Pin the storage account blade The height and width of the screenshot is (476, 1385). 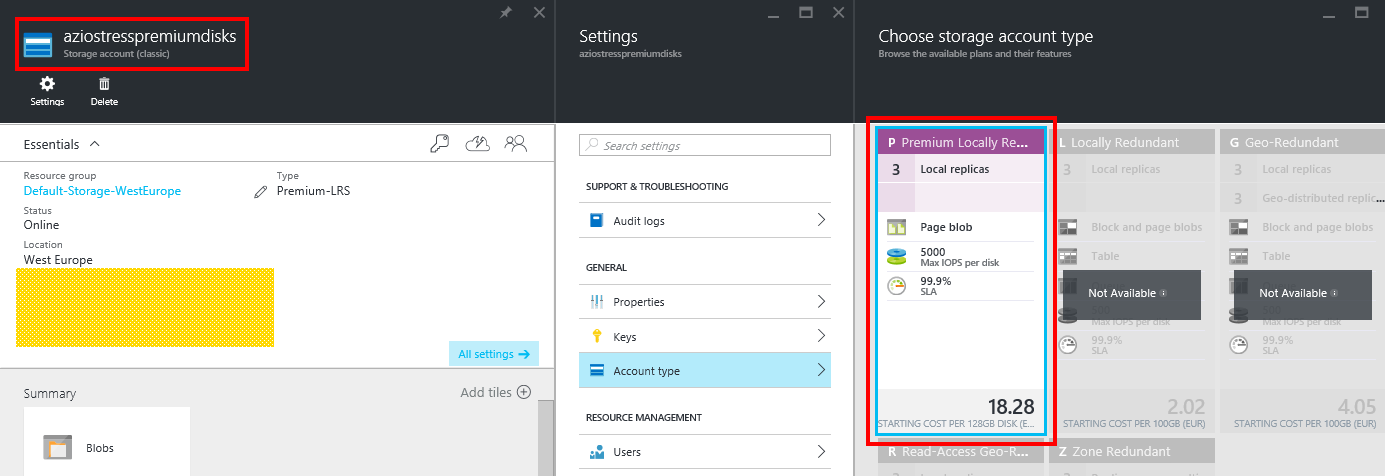[507, 12]
